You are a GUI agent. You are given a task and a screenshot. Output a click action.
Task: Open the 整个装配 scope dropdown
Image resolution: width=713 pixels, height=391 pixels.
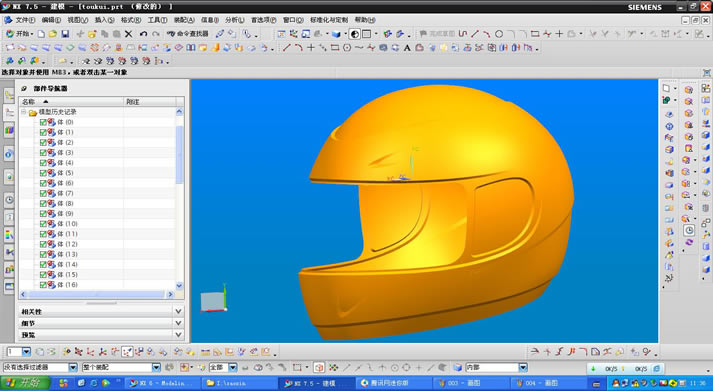(x=156, y=367)
